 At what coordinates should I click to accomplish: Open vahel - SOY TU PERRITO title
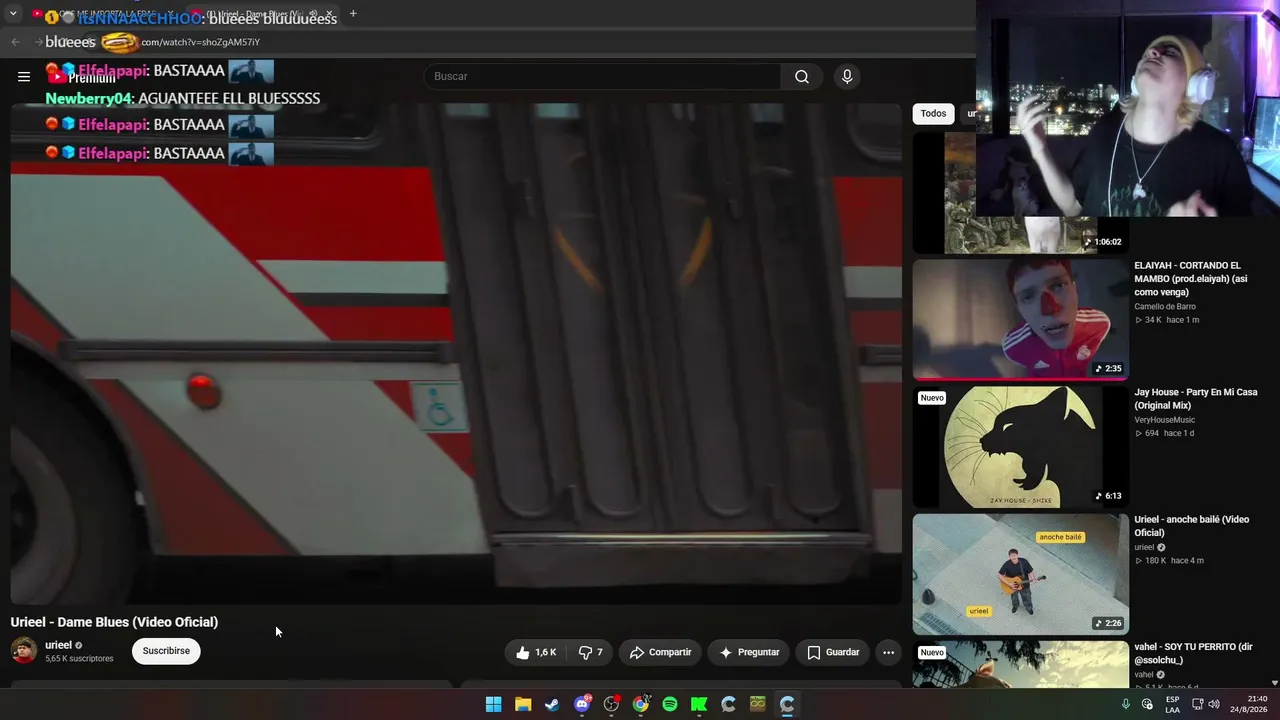1193,653
